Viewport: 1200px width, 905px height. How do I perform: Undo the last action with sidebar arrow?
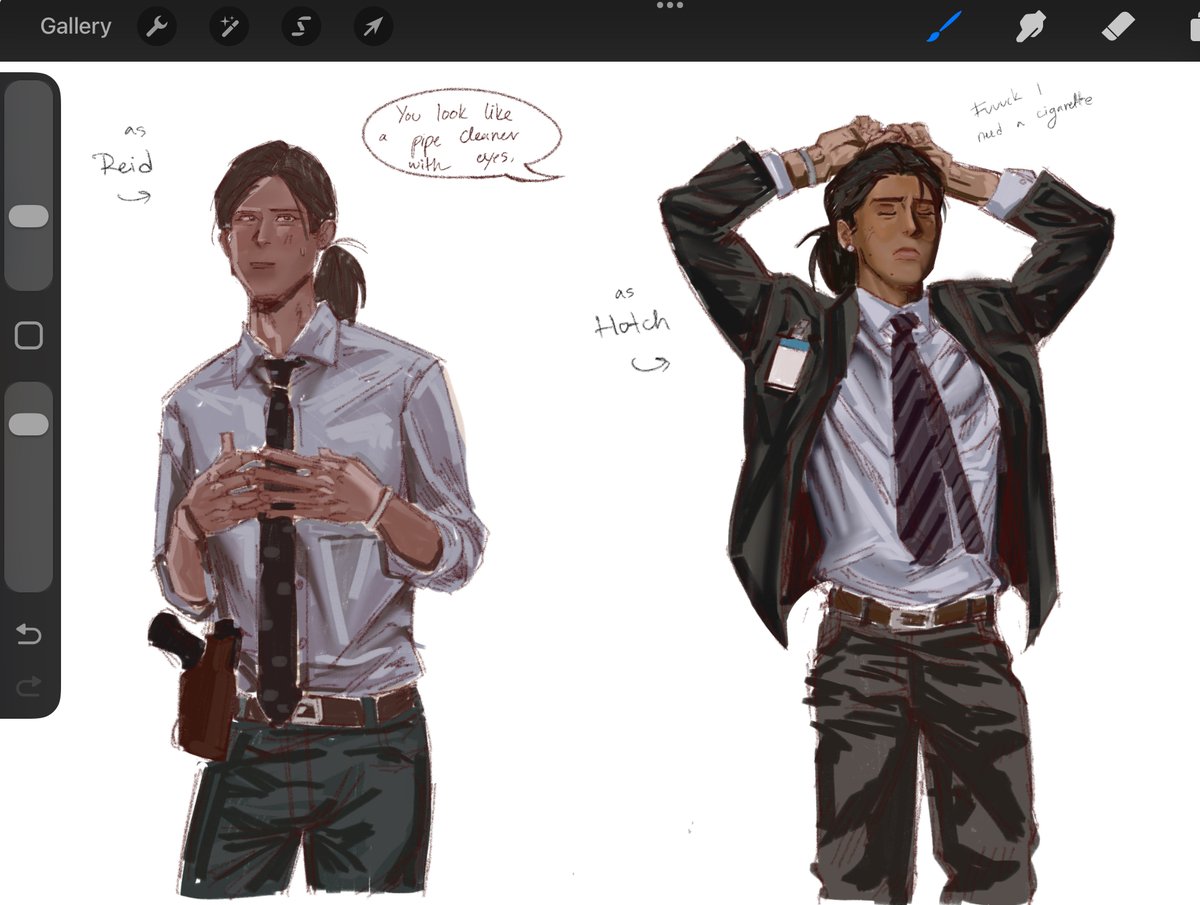[29, 634]
